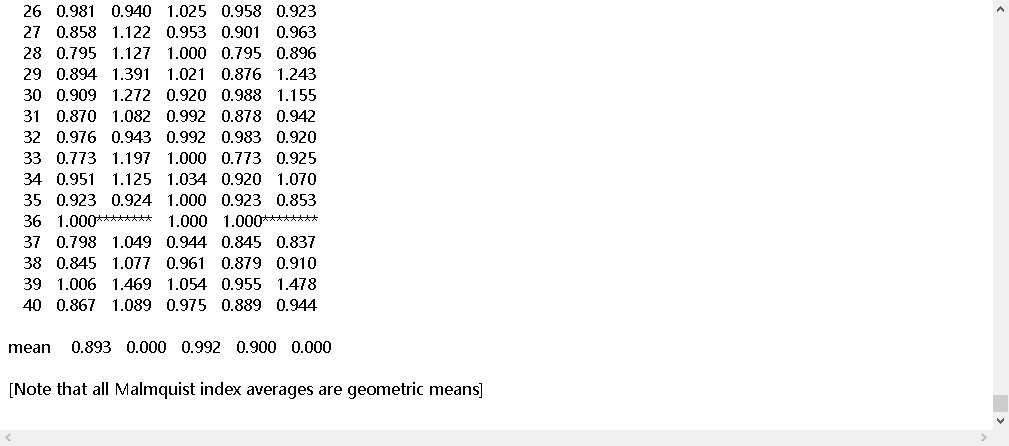Click value 1.034 in row 34
Screen dimensions: 1009x446
click(x=187, y=179)
